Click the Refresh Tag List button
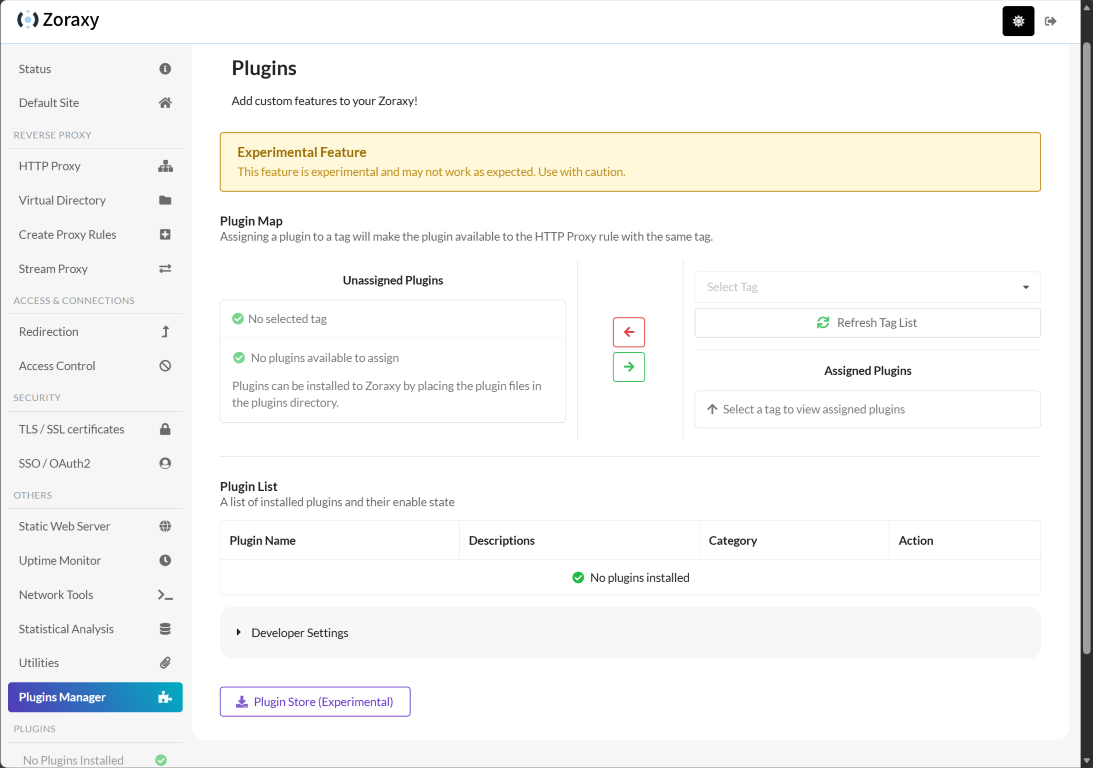This screenshot has height=768, width=1093. pyautogui.click(x=867, y=323)
